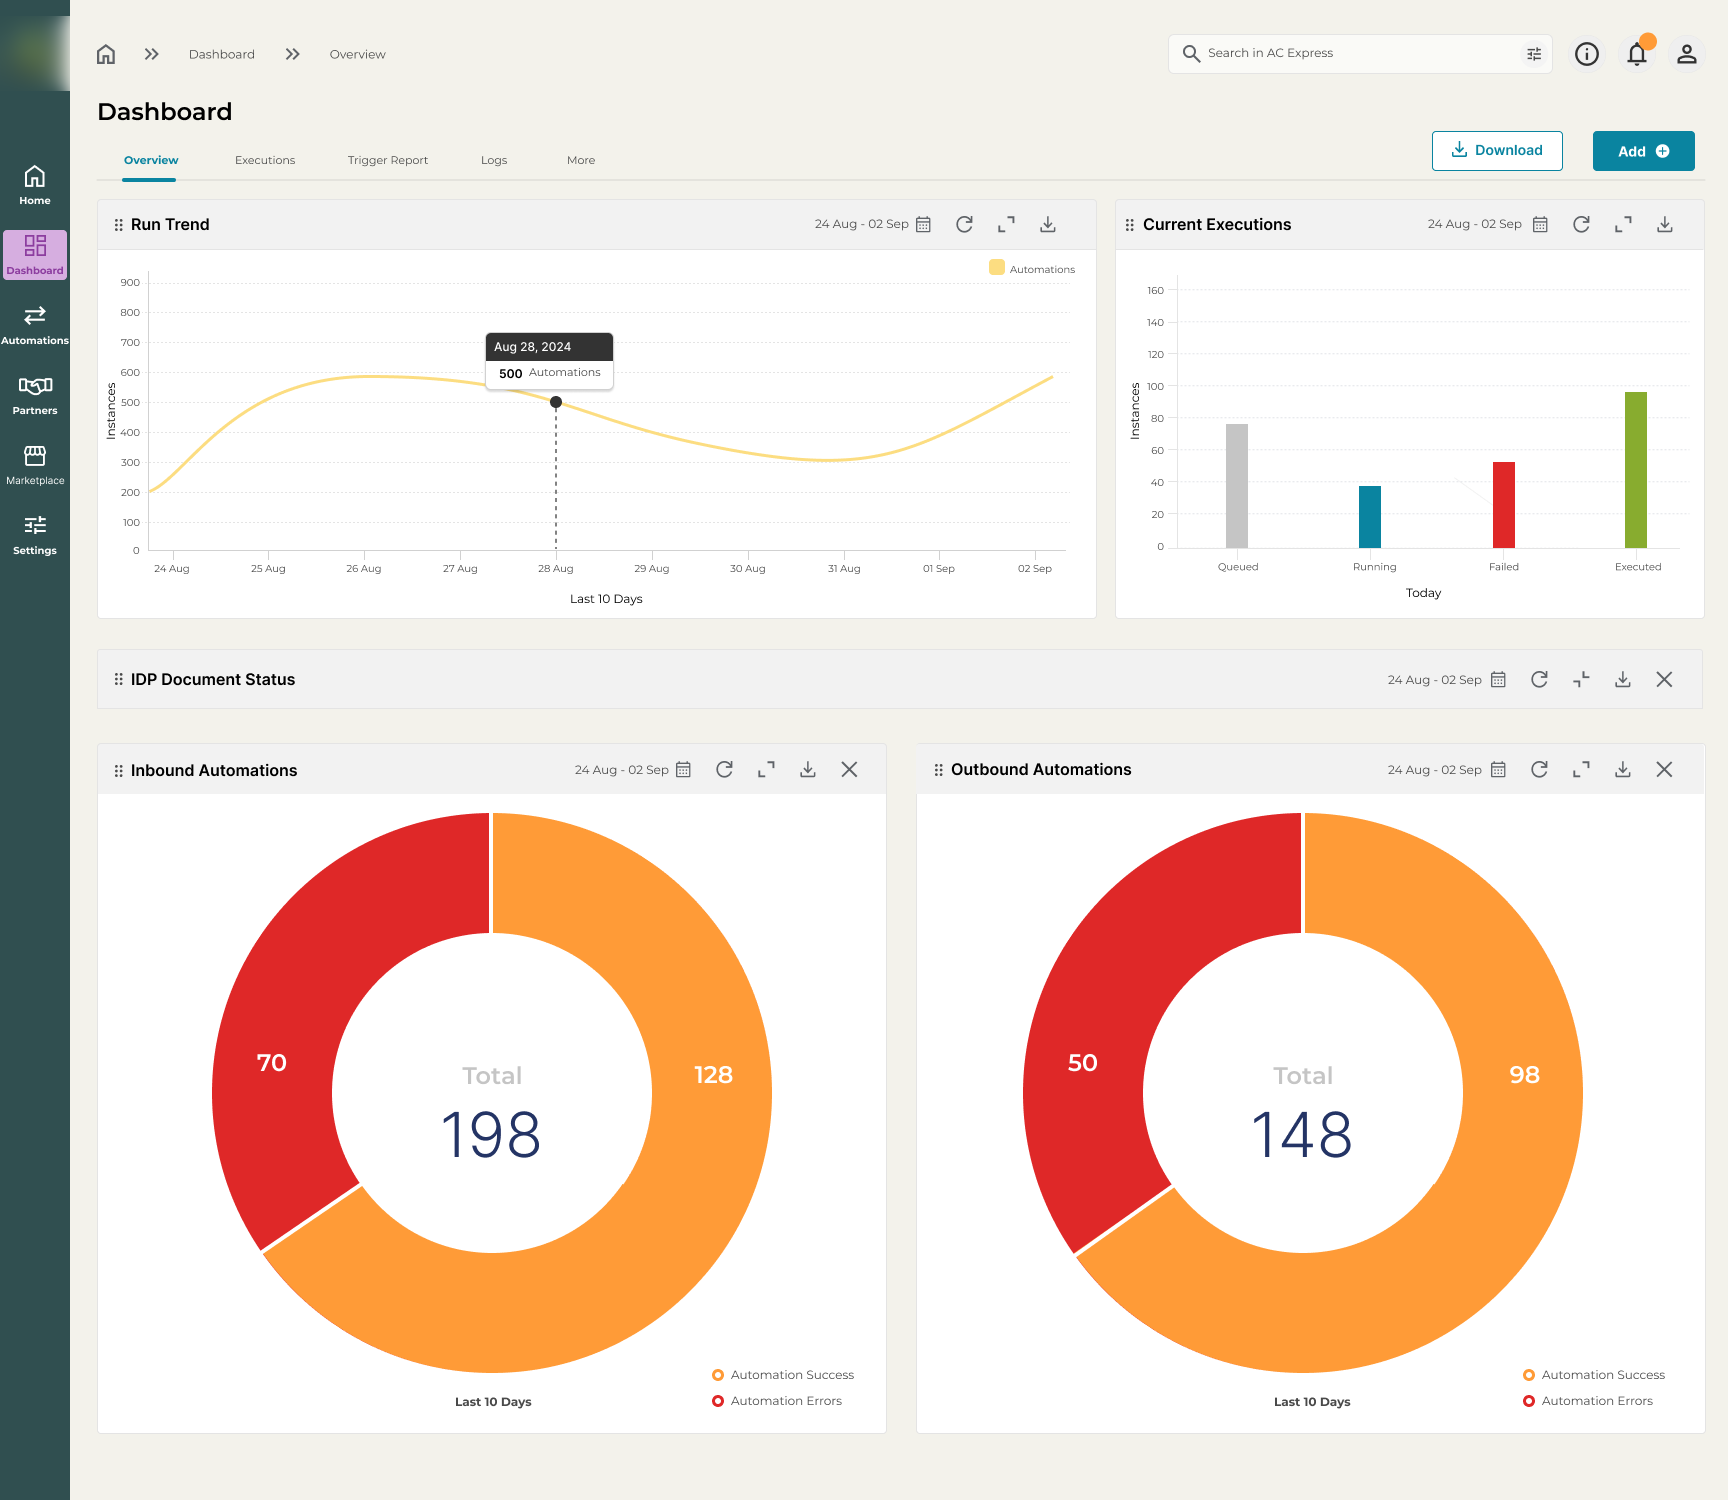Open Settings from the sidebar
Screen dimensions: 1728x1500
[x=35, y=535]
